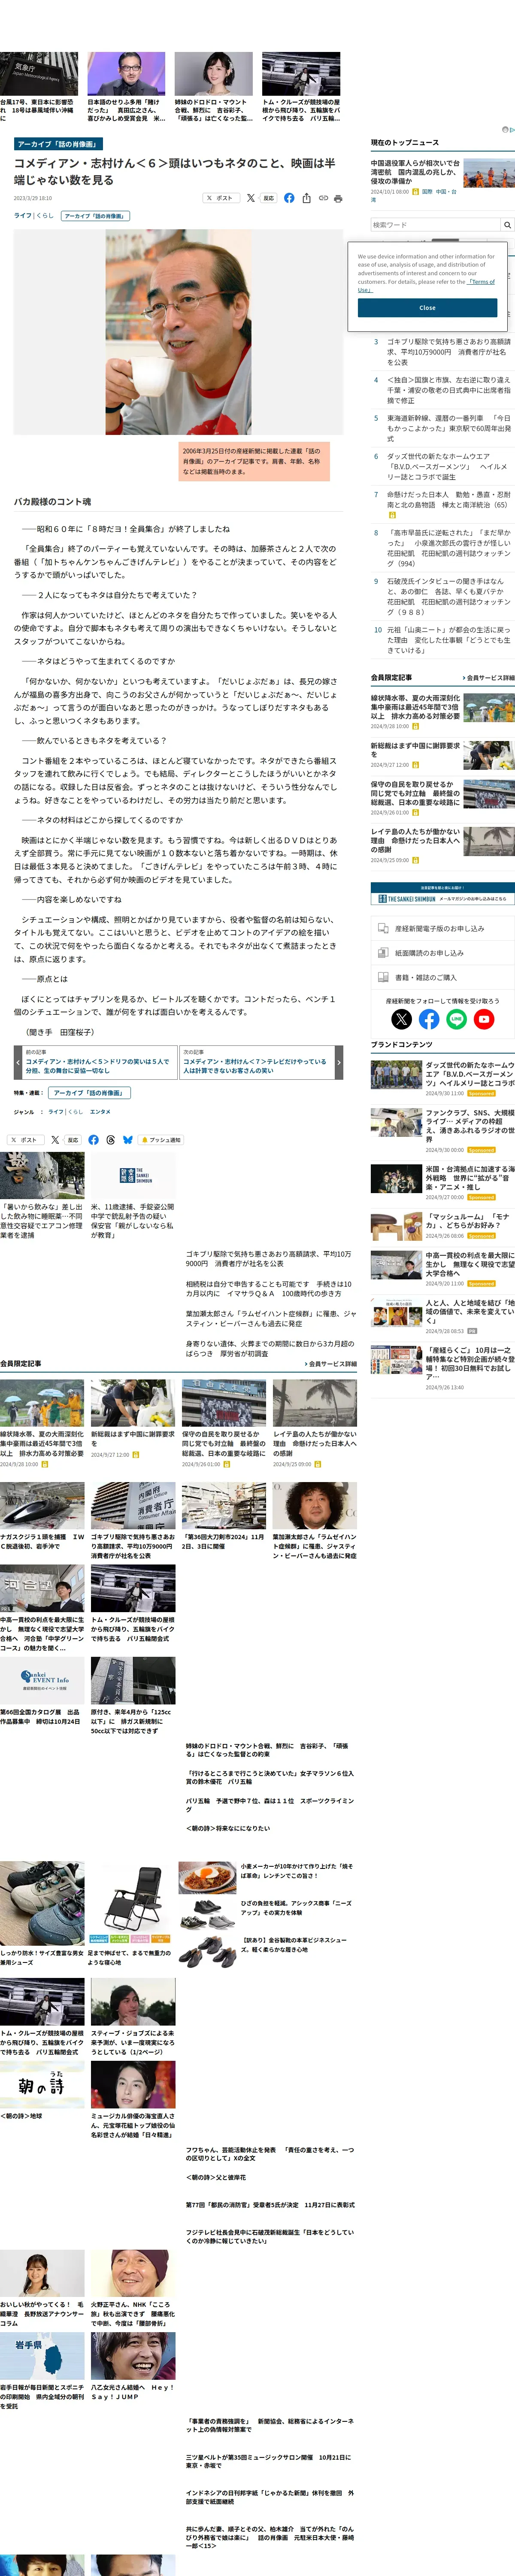The image size is (515, 2576).
Task: Open 産経新聞電子版のお申し込み link
Action: click(x=443, y=928)
